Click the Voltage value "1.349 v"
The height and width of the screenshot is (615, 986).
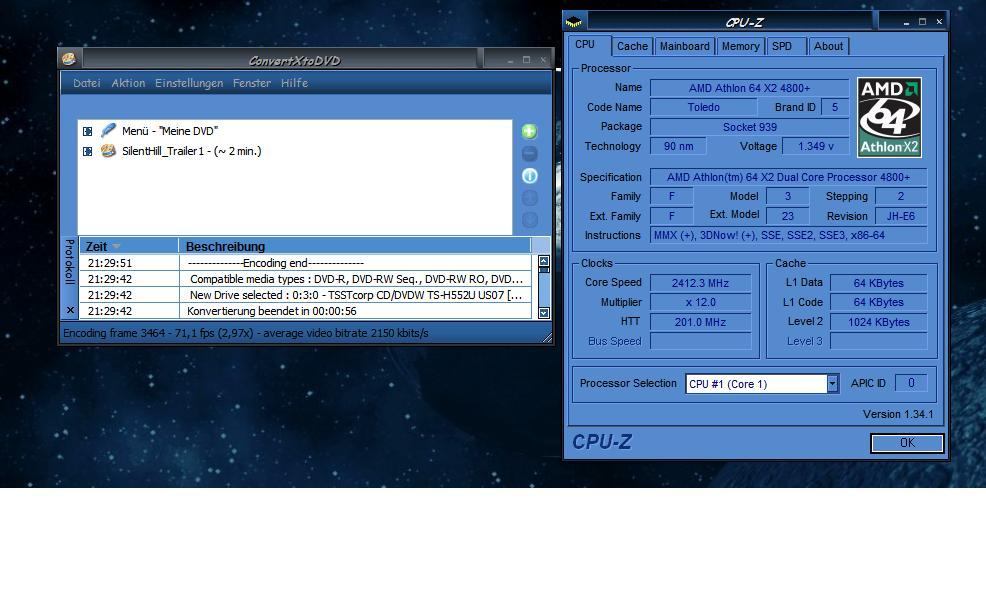coord(815,147)
